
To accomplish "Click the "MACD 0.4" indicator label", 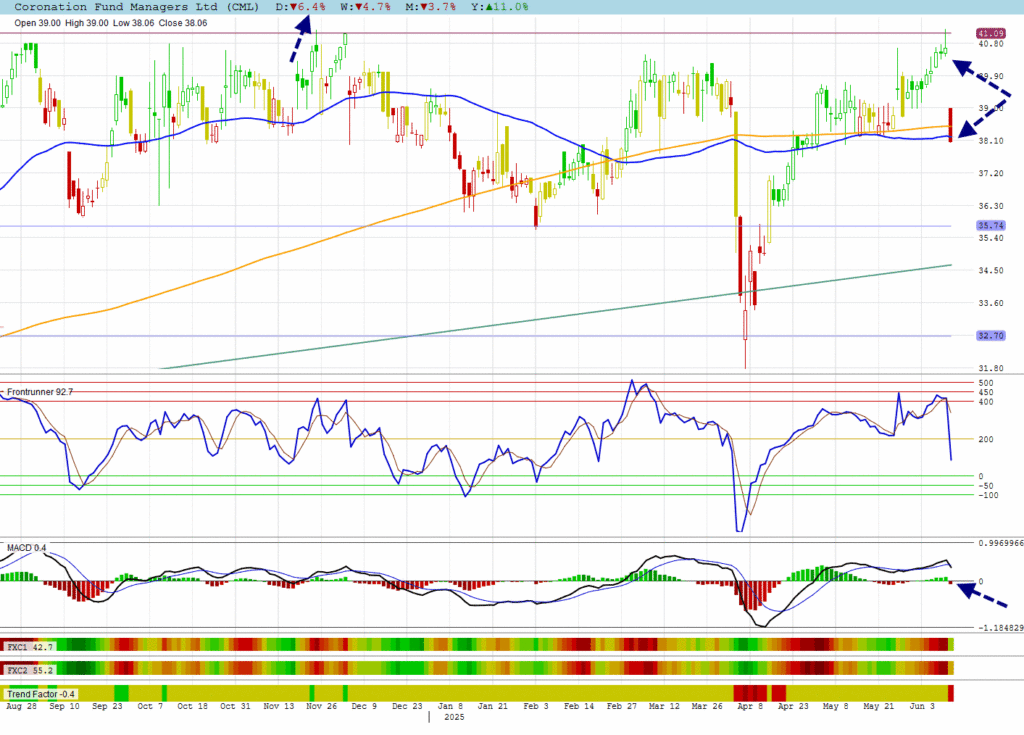I will (26, 548).
